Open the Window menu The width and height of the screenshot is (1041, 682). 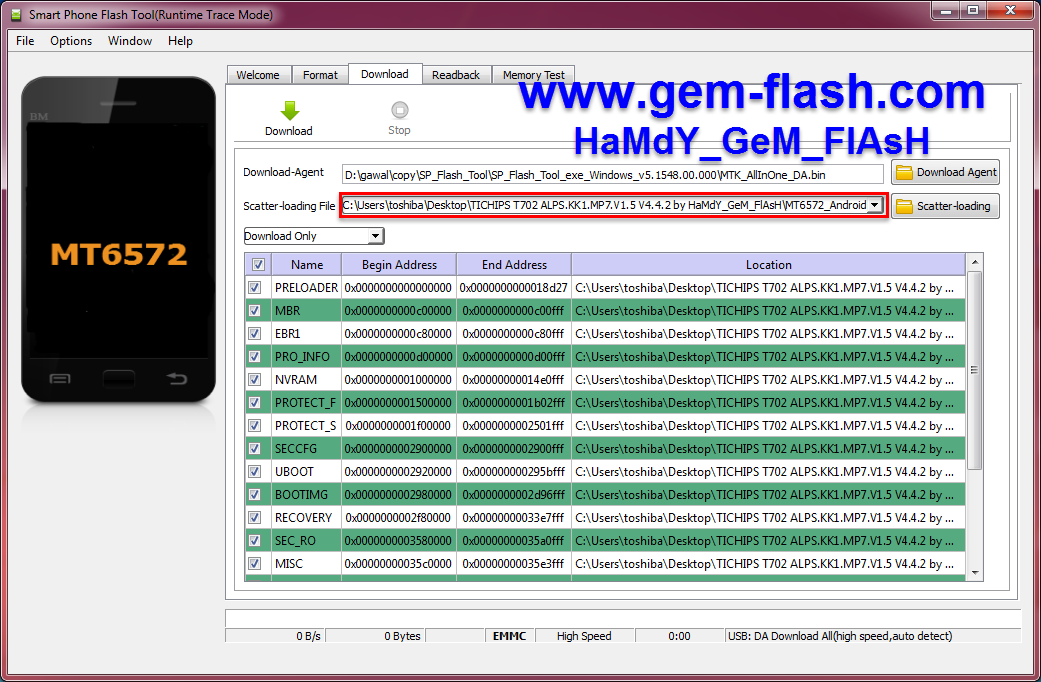[x=130, y=41]
